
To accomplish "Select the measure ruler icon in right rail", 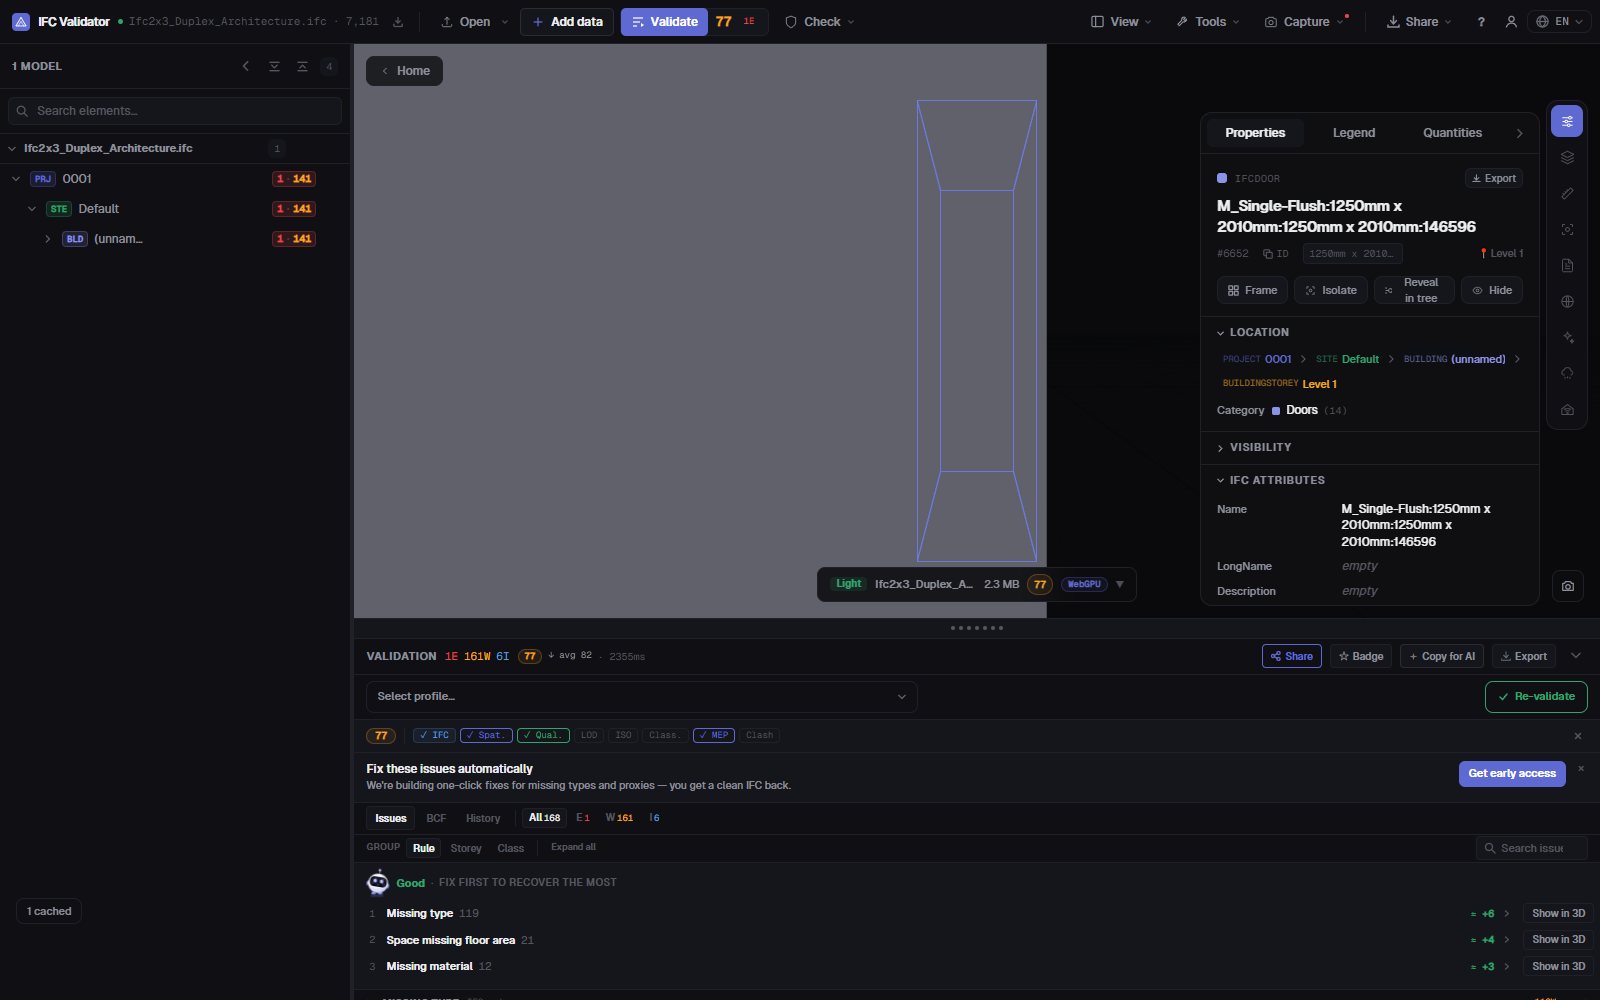I will point(1567,193).
